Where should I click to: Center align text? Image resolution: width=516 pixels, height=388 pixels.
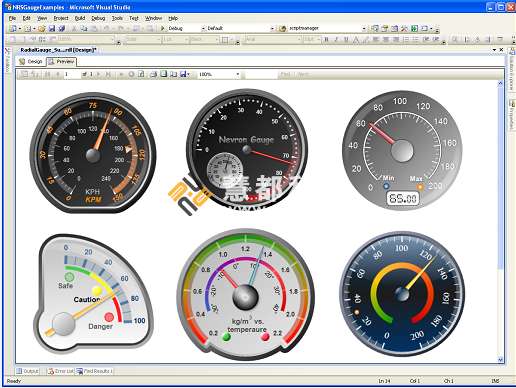coord(386,39)
